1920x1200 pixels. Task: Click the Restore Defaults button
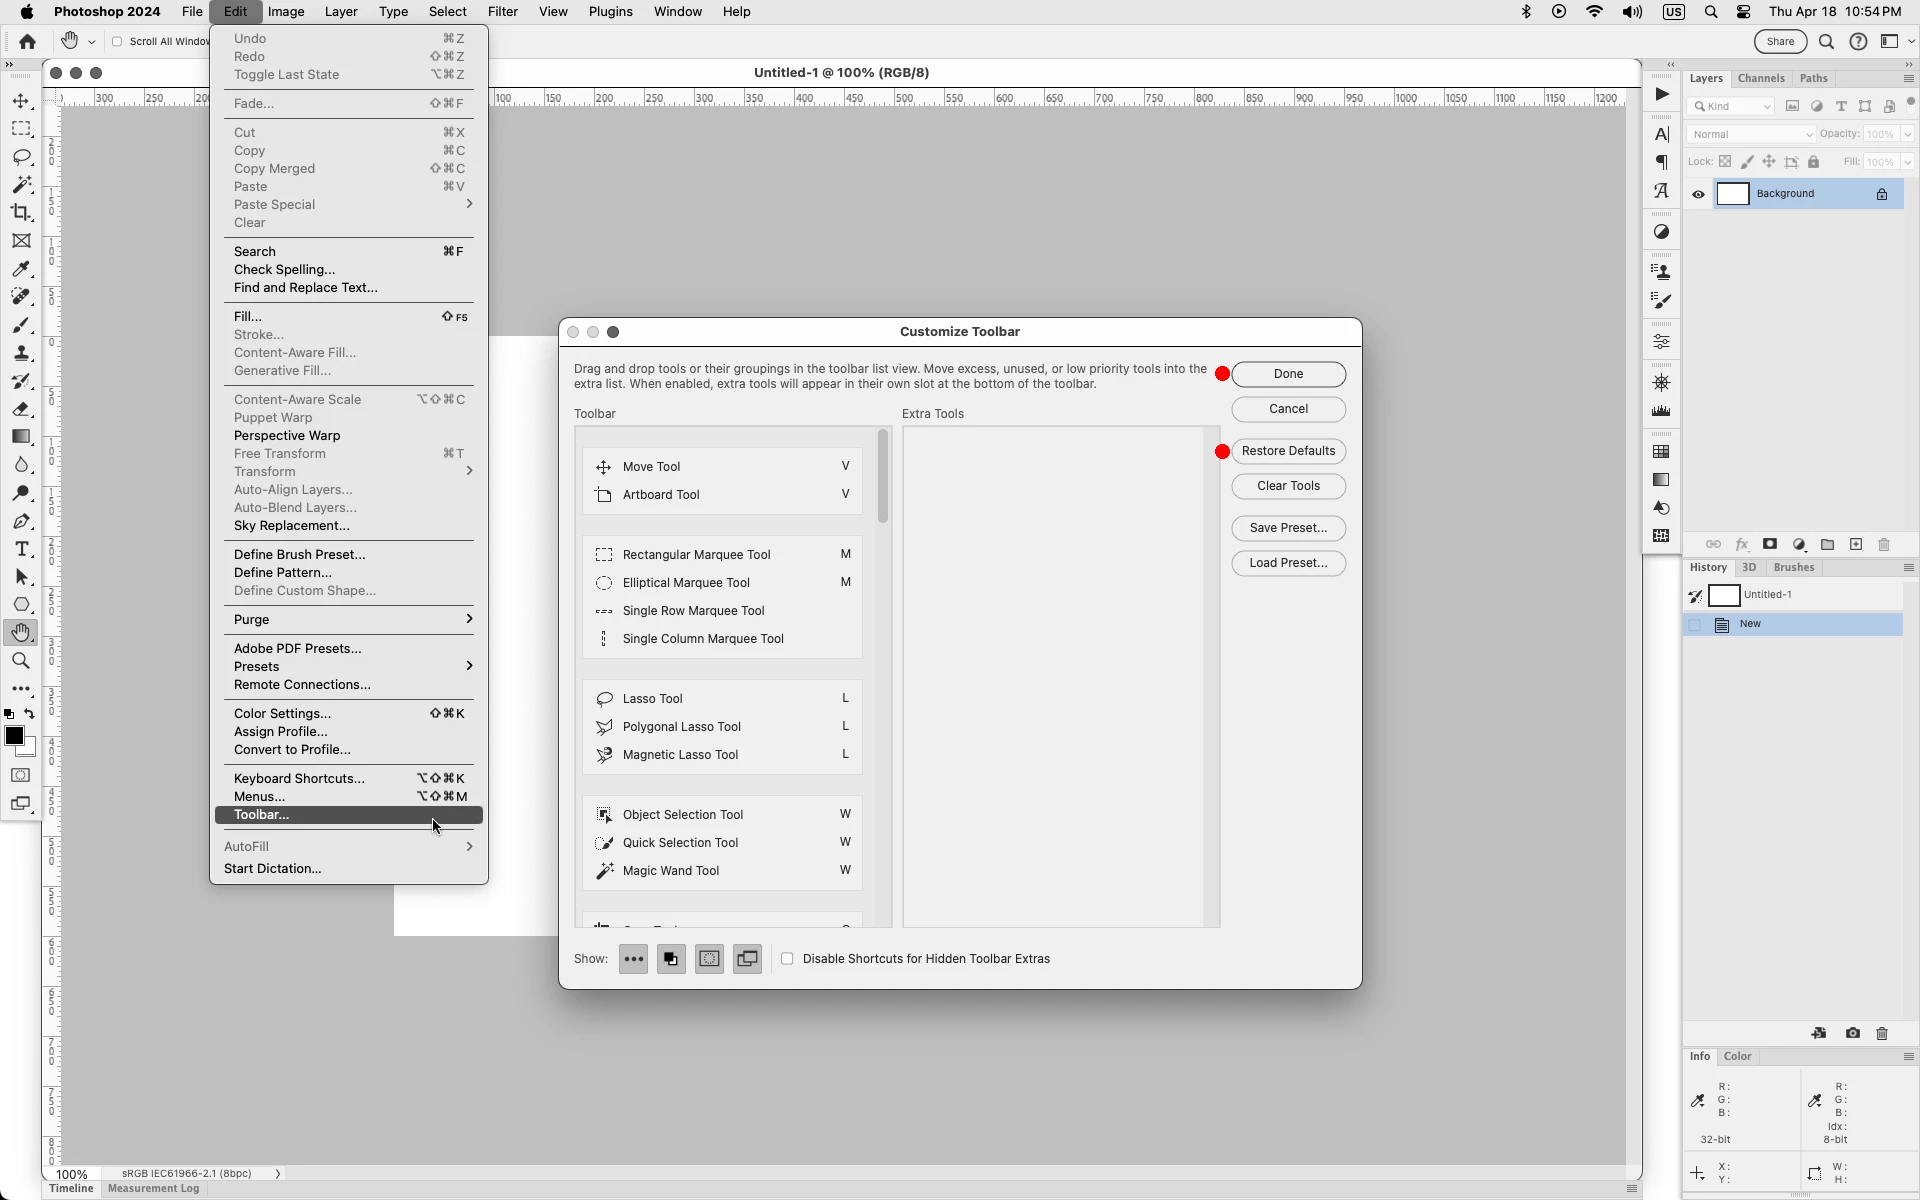coord(1288,451)
